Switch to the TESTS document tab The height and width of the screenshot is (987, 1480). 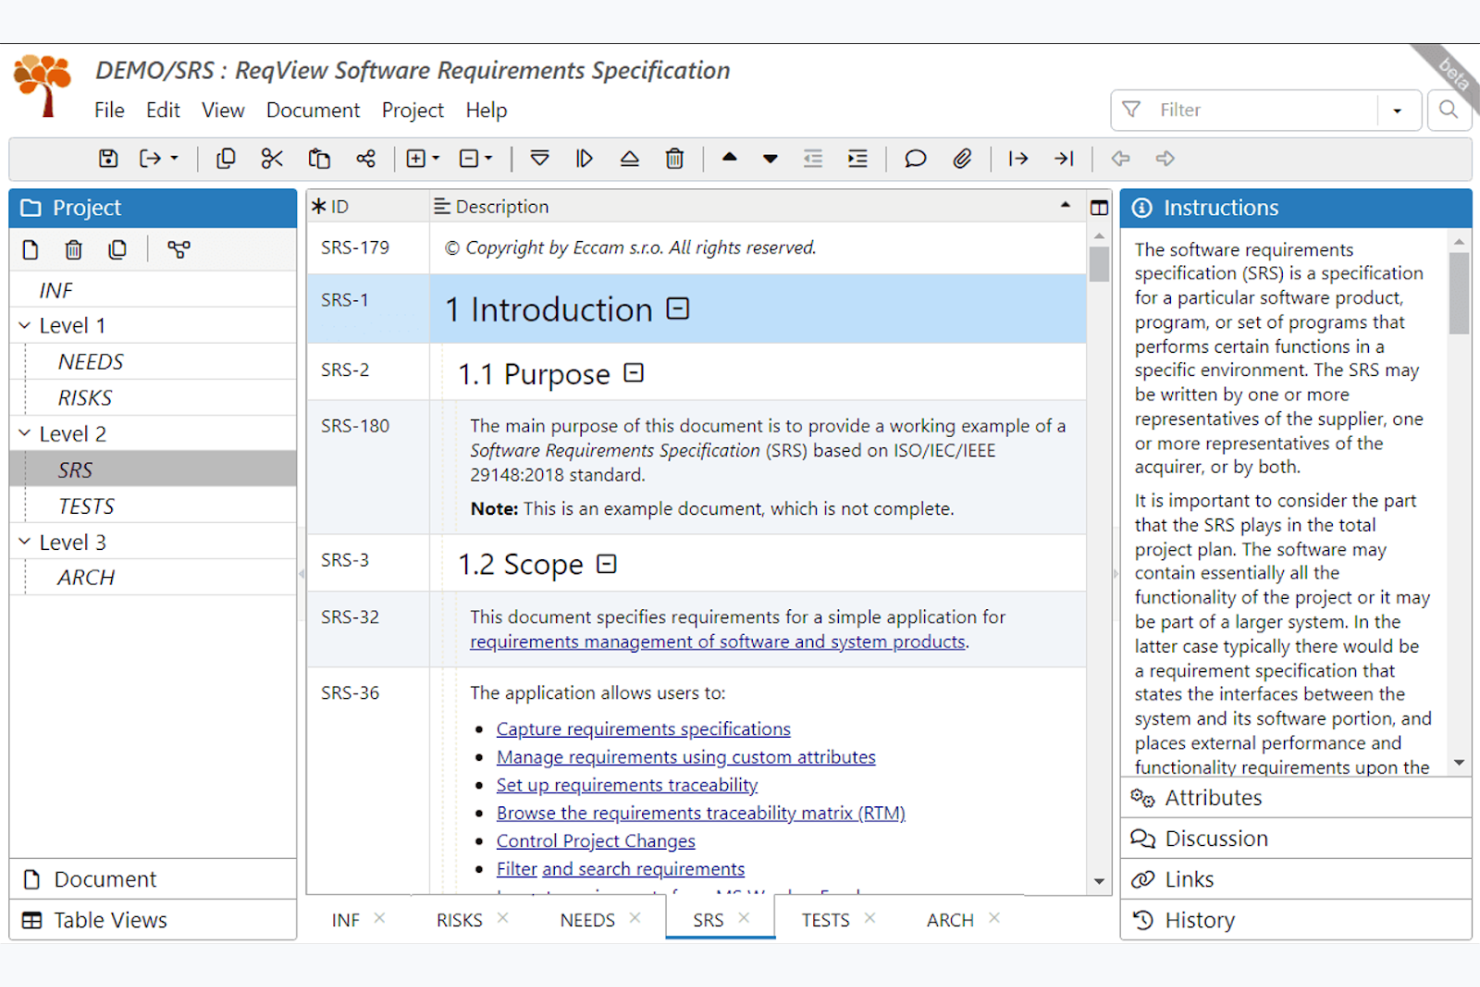point(826,919)
